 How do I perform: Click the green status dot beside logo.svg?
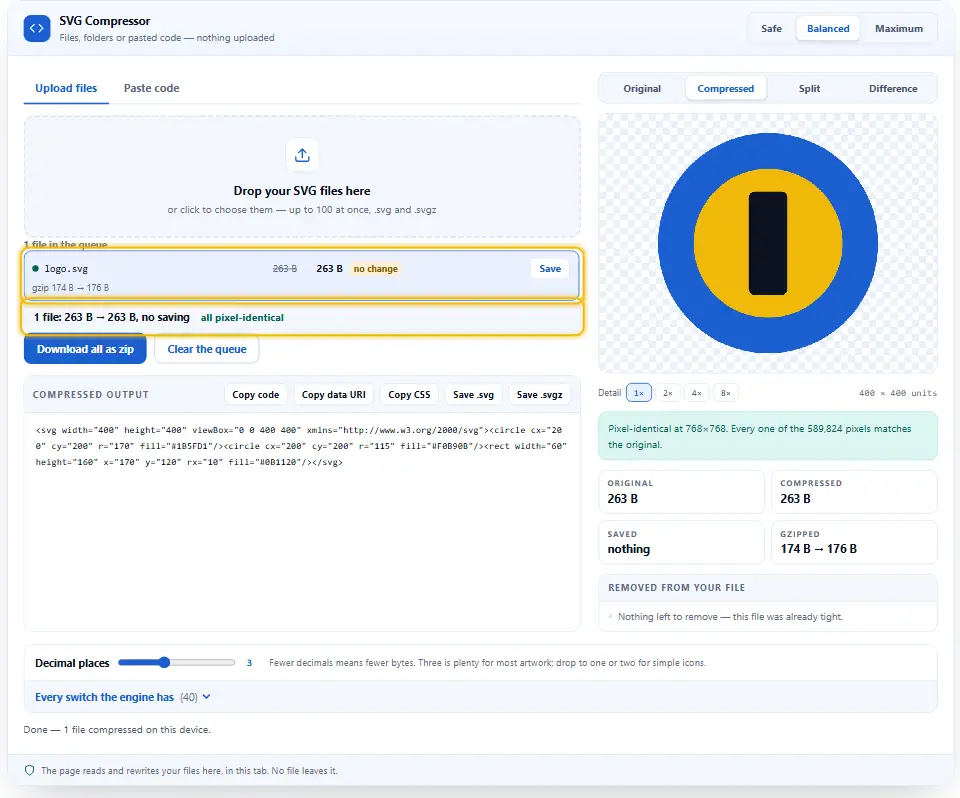pyautogui.click(x=36, y=268)
